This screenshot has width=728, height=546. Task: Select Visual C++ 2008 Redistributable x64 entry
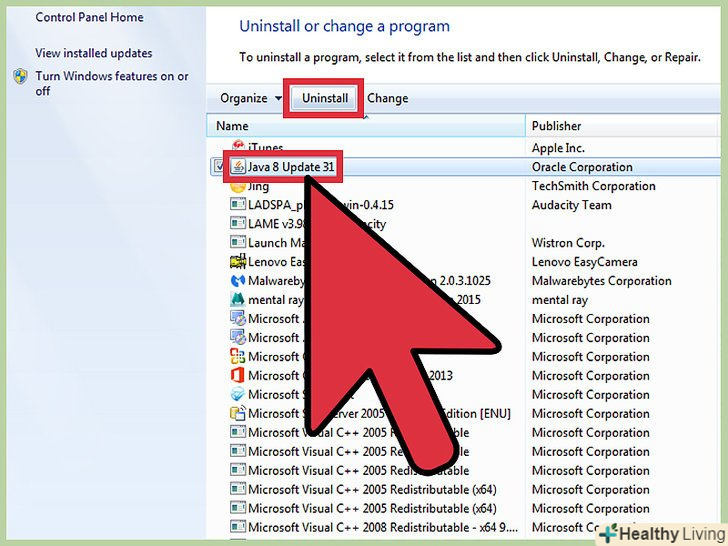point(383,527)
